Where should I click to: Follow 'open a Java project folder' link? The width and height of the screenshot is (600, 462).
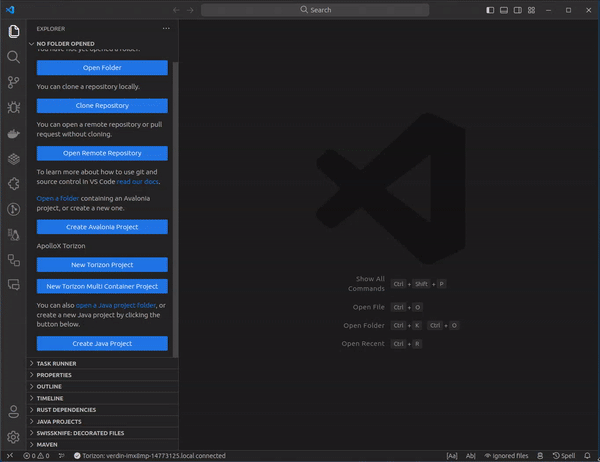[116, 305]
